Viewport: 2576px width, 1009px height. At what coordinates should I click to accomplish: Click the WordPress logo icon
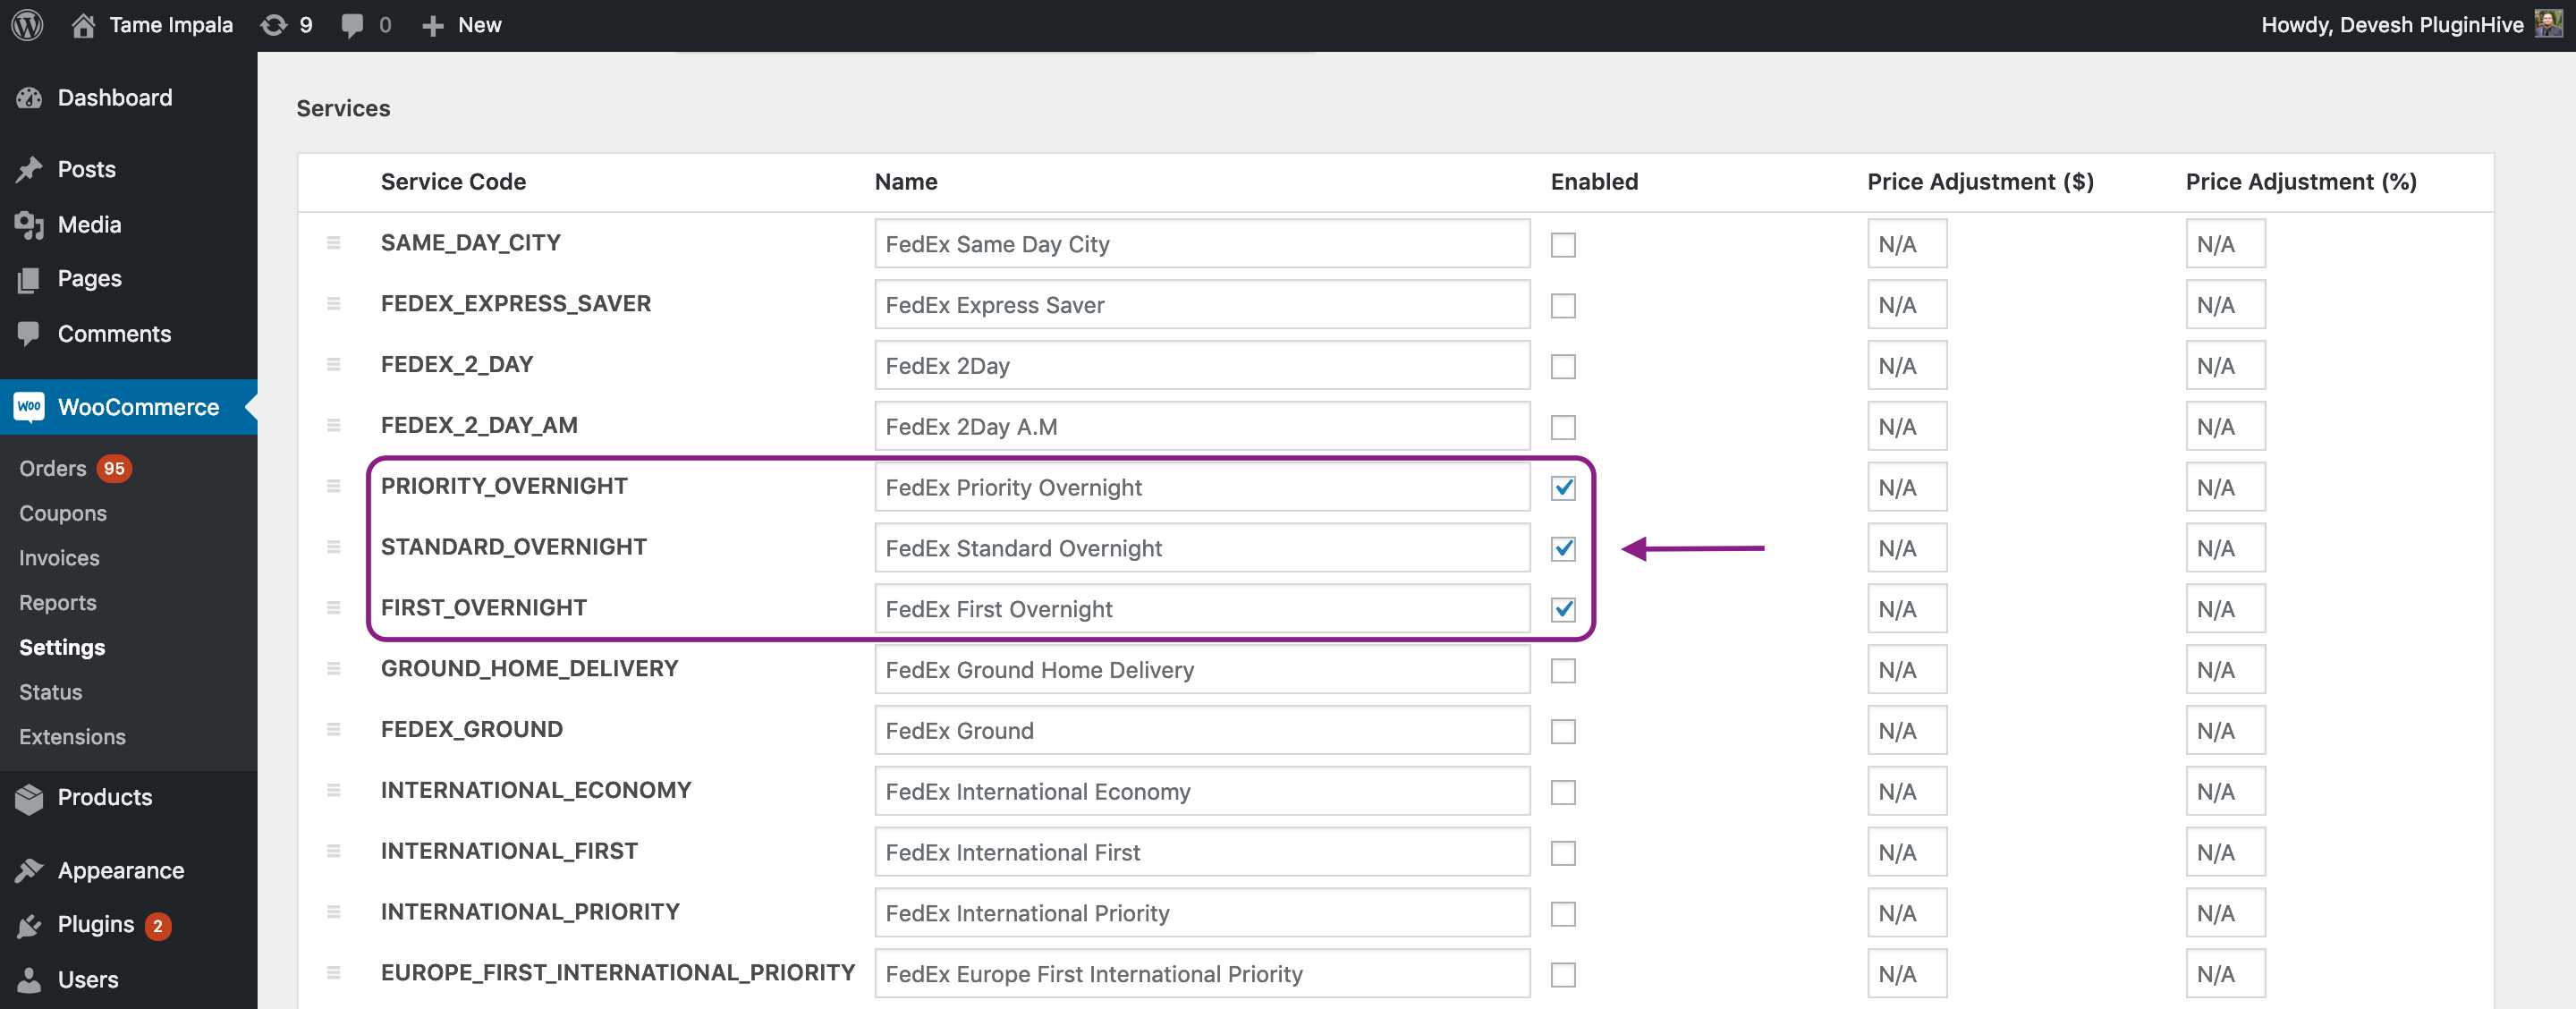point(30,23)
